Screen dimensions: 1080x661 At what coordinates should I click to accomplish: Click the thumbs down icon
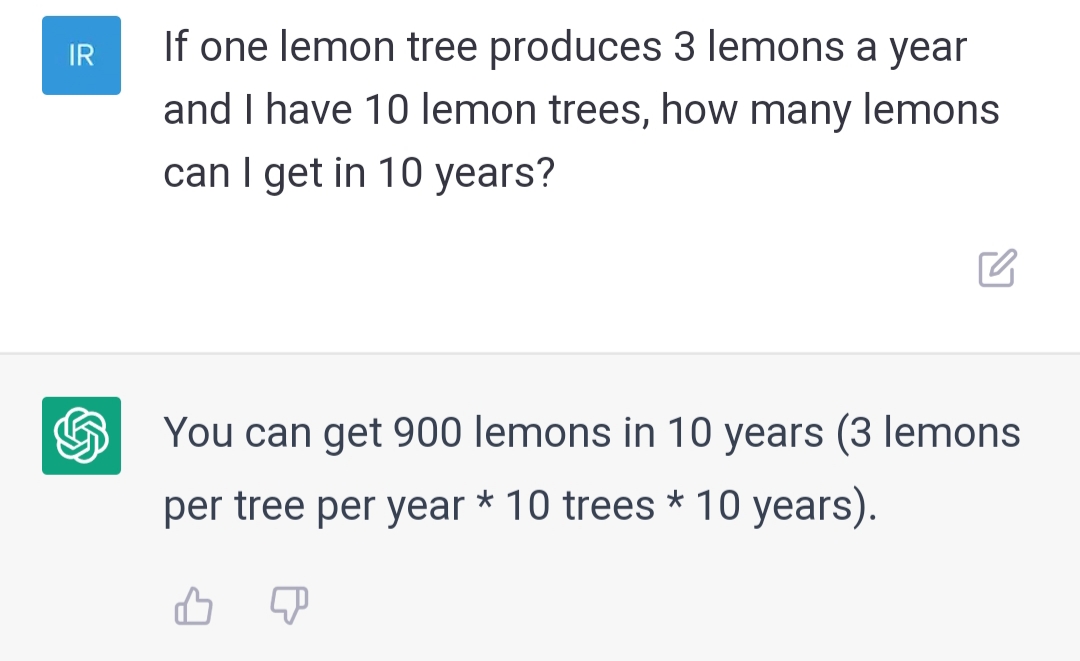tap(290, 603)
